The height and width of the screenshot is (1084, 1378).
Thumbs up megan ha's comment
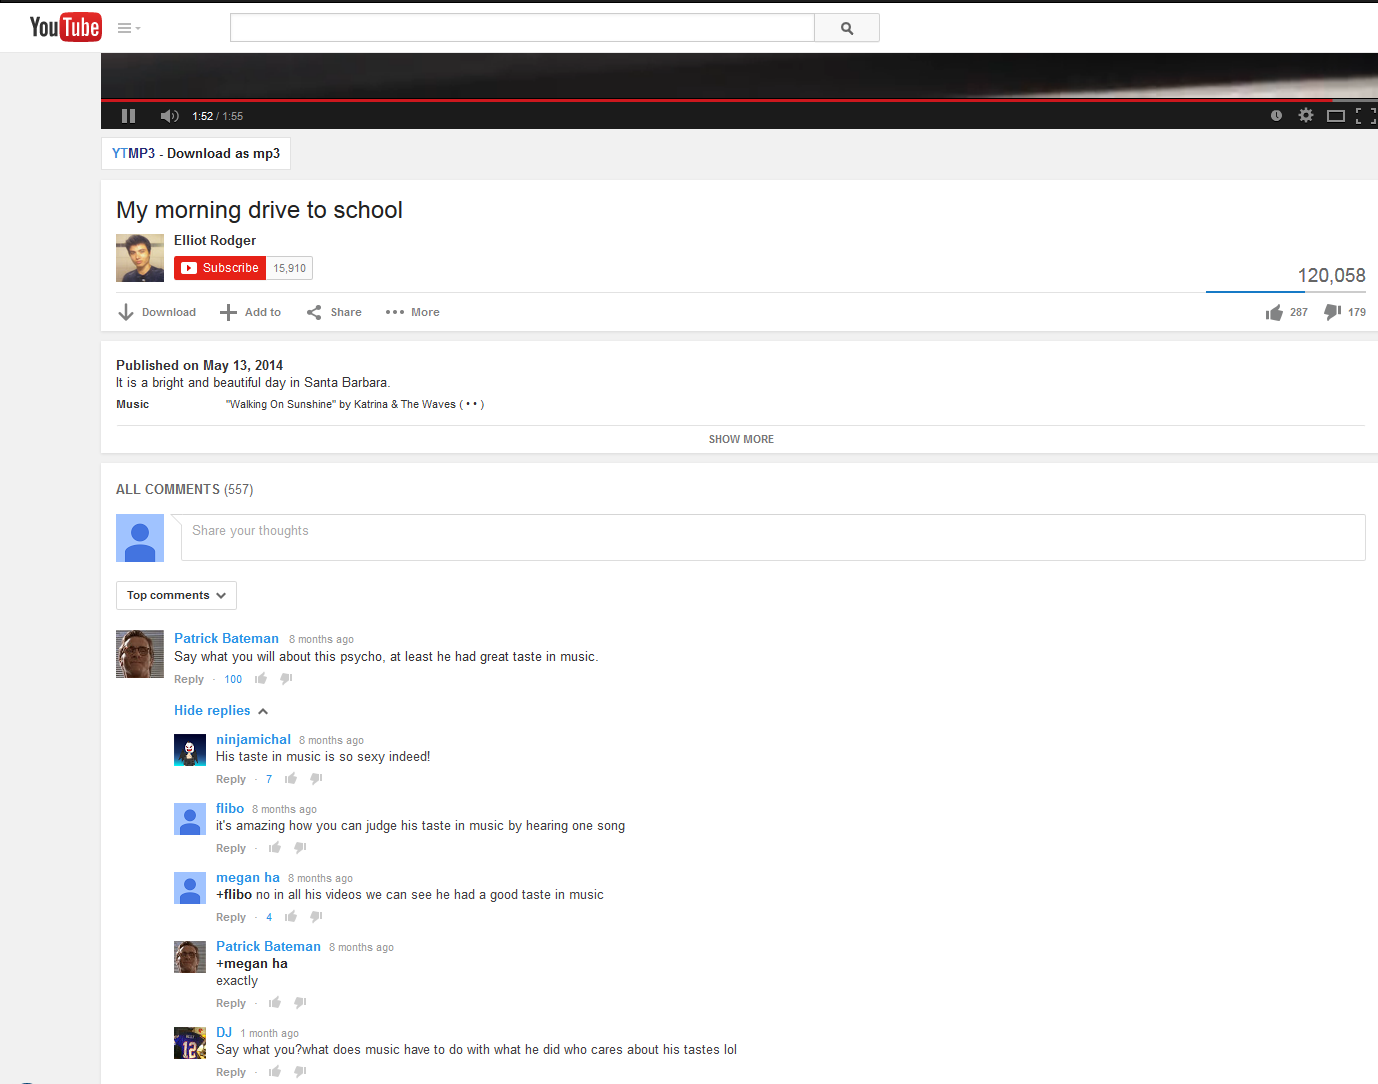click(x=291, y=917)
